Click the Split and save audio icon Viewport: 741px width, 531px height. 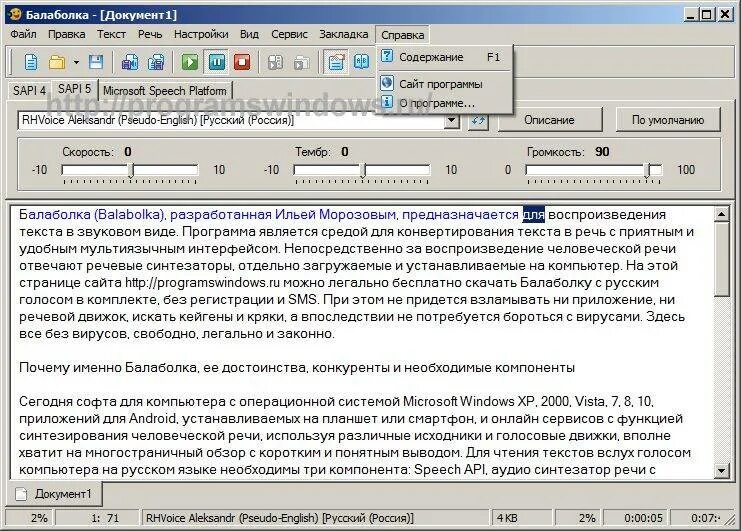(x=156, y=62)
